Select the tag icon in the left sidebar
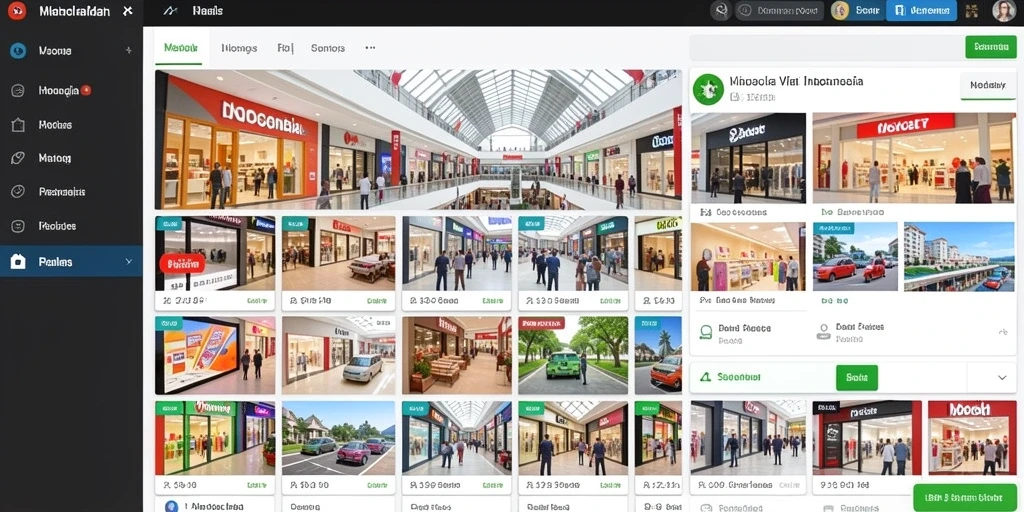Image resolution: width=1024 pixels, height=512 pixels. [x=18, y=158]
